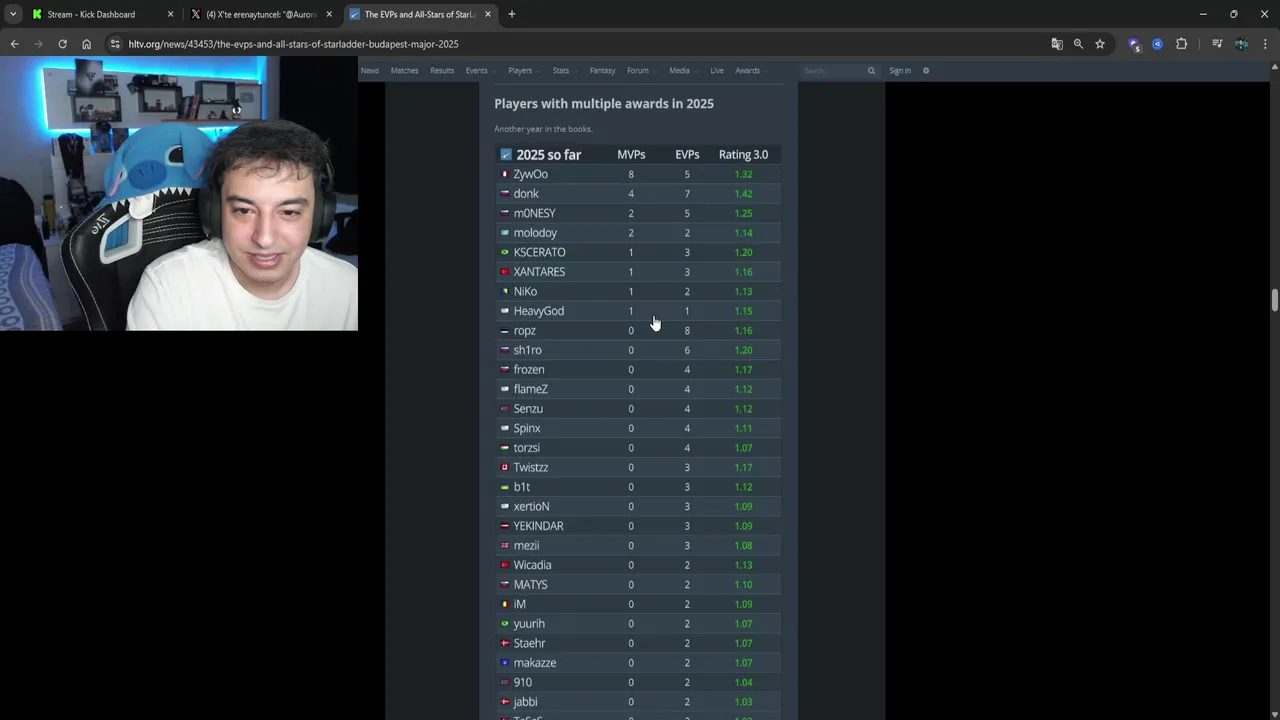Click the scrollbar up arrow
This screenshot has width=1280, height=720.
pyautogui.click(x=1274, y=68)
